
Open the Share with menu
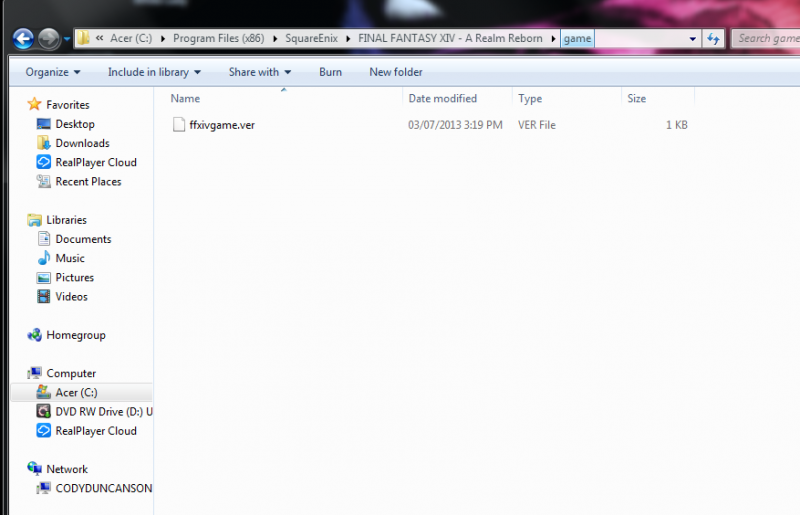click(260, 72)
